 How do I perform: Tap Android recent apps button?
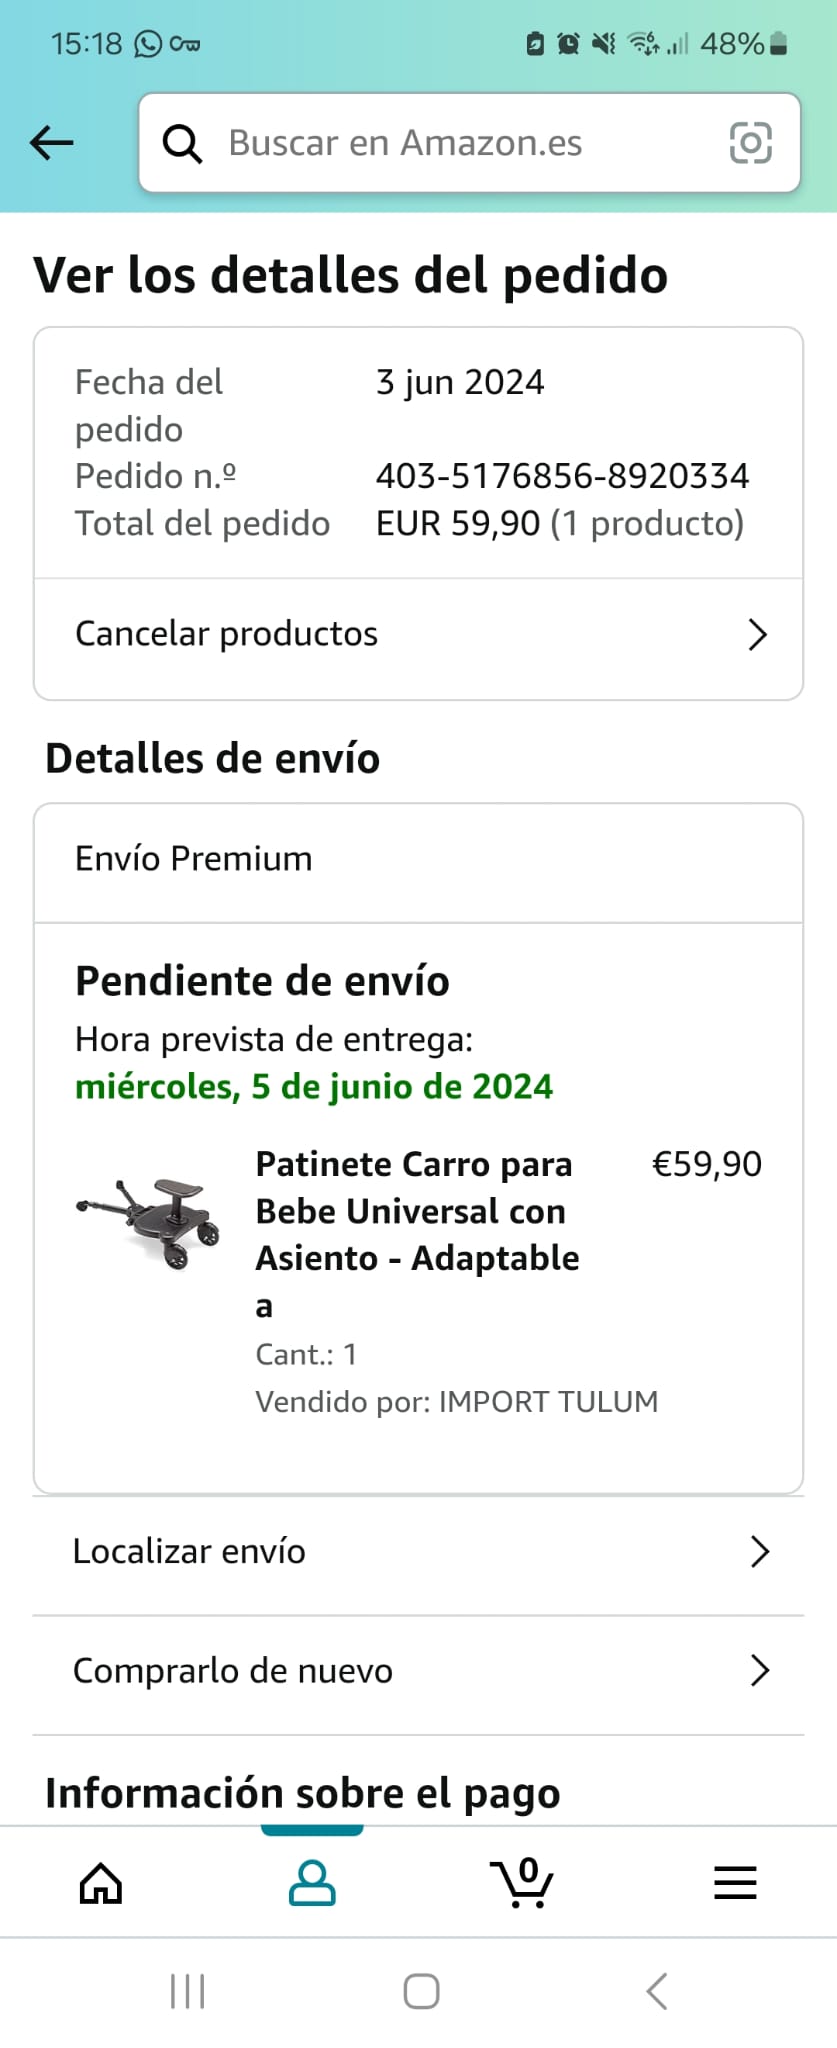pos(187,1991)
